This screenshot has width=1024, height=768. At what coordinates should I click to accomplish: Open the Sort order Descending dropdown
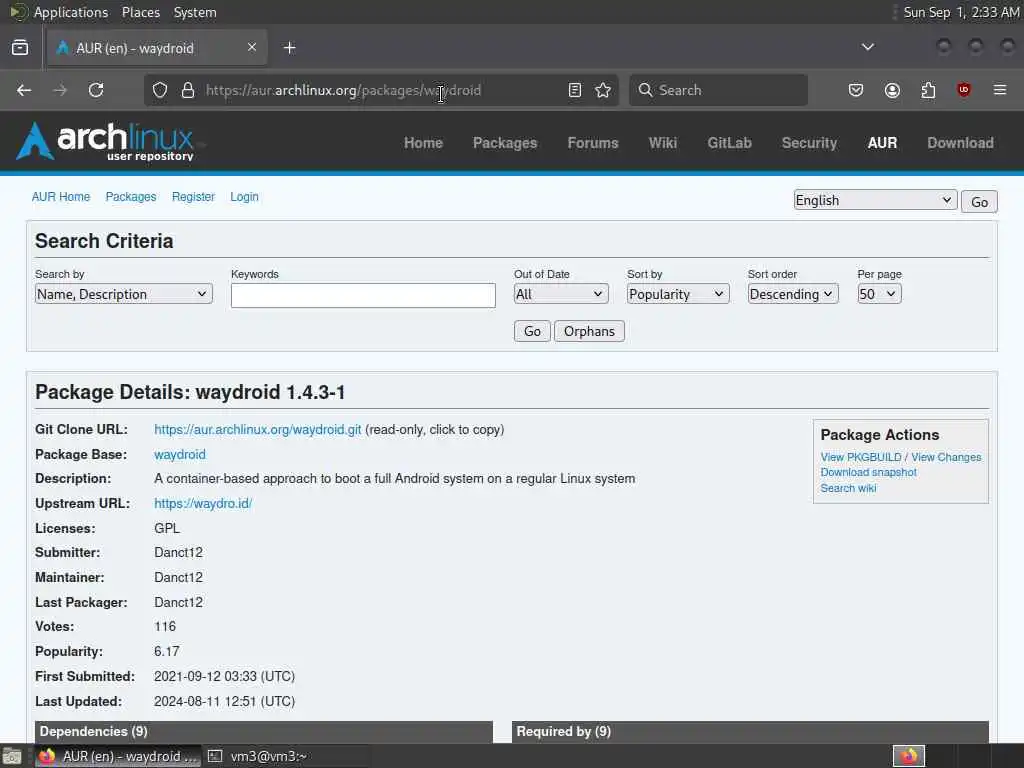pyautogui.click(x=793, y=294)
